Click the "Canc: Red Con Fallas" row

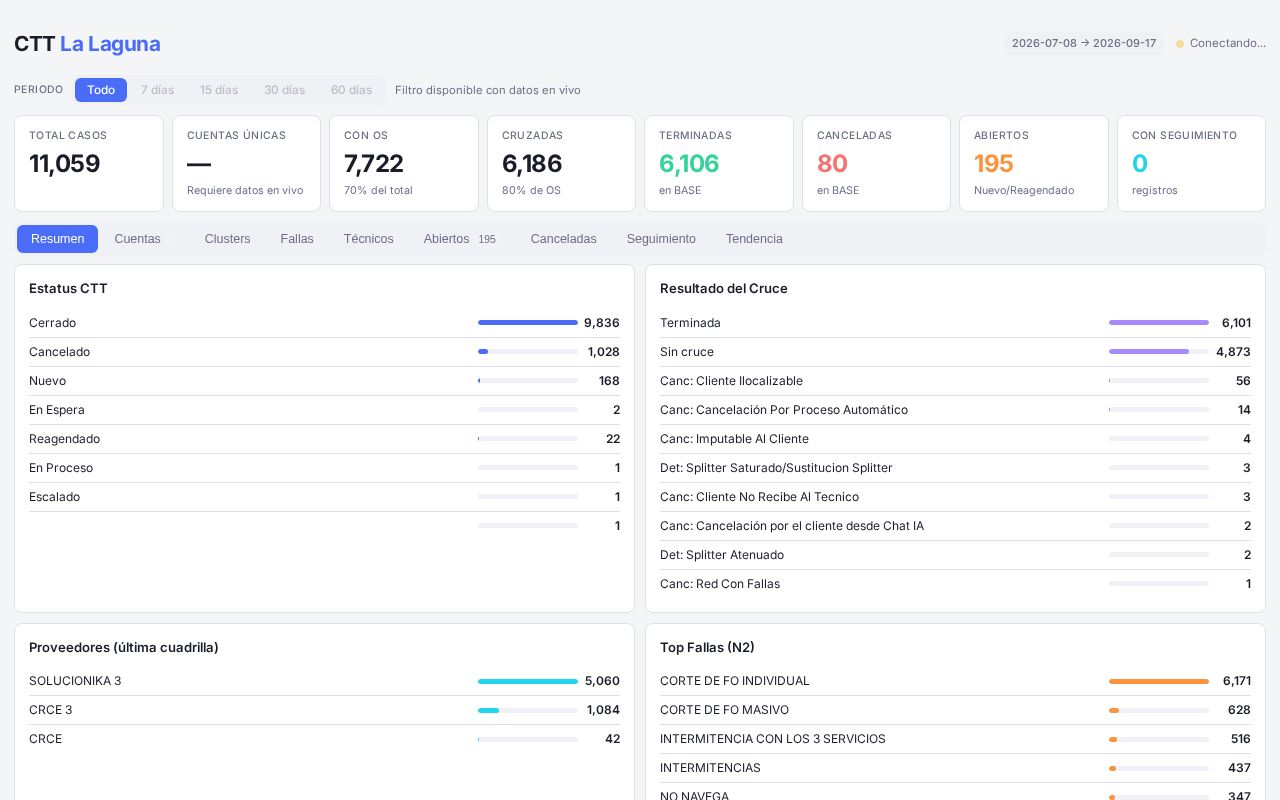955,584
